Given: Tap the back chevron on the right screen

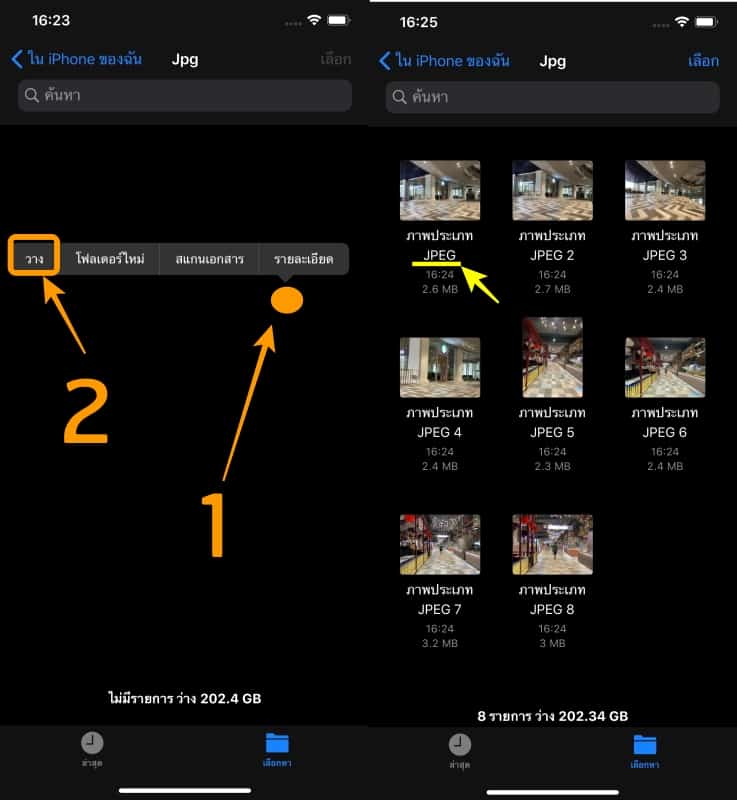Looking at the screenshot, I should pos(385,61).
